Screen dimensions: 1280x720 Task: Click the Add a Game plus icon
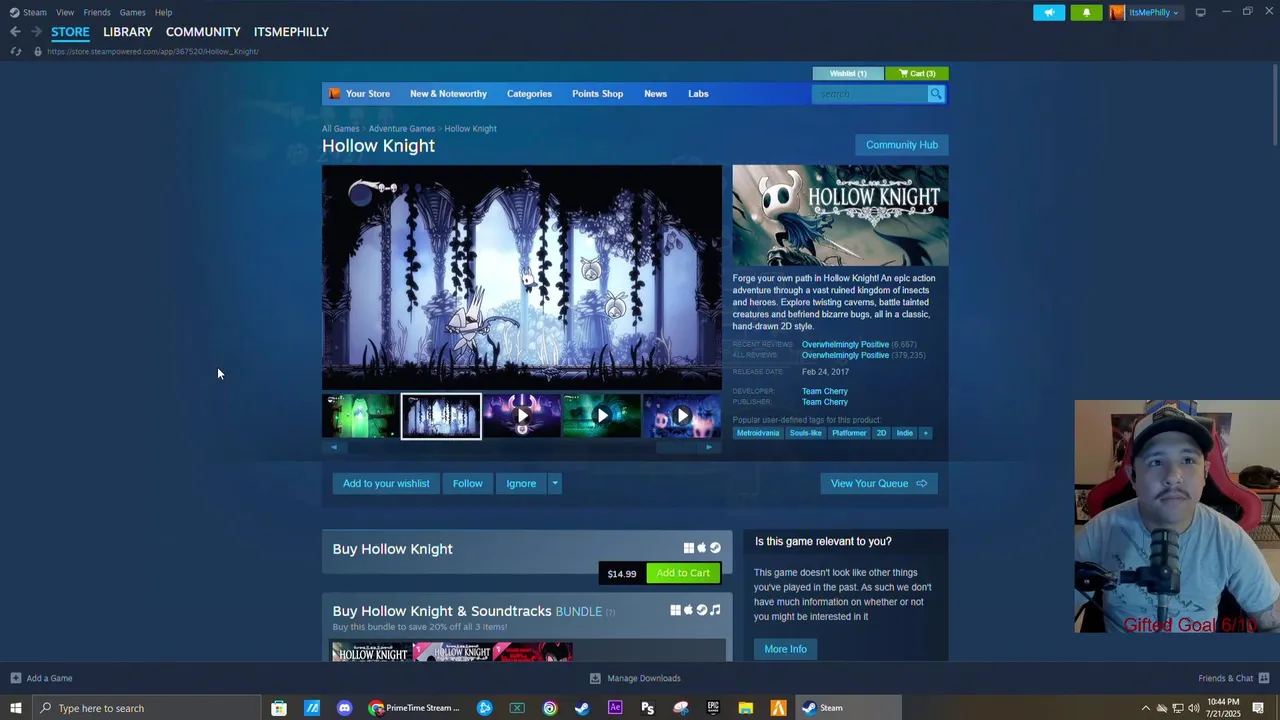[15, 678]
